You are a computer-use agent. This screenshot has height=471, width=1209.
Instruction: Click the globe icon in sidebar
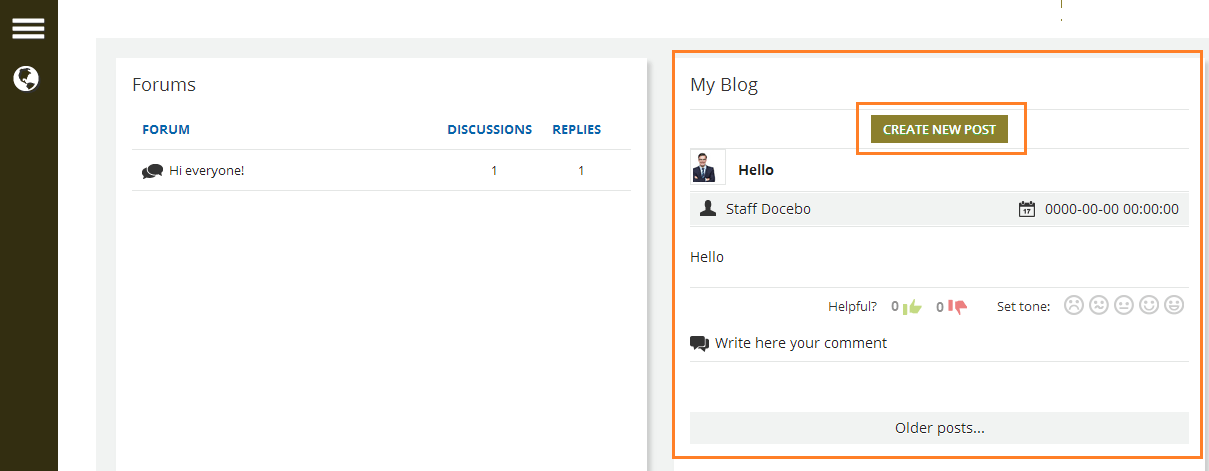(x=26, y=78)
